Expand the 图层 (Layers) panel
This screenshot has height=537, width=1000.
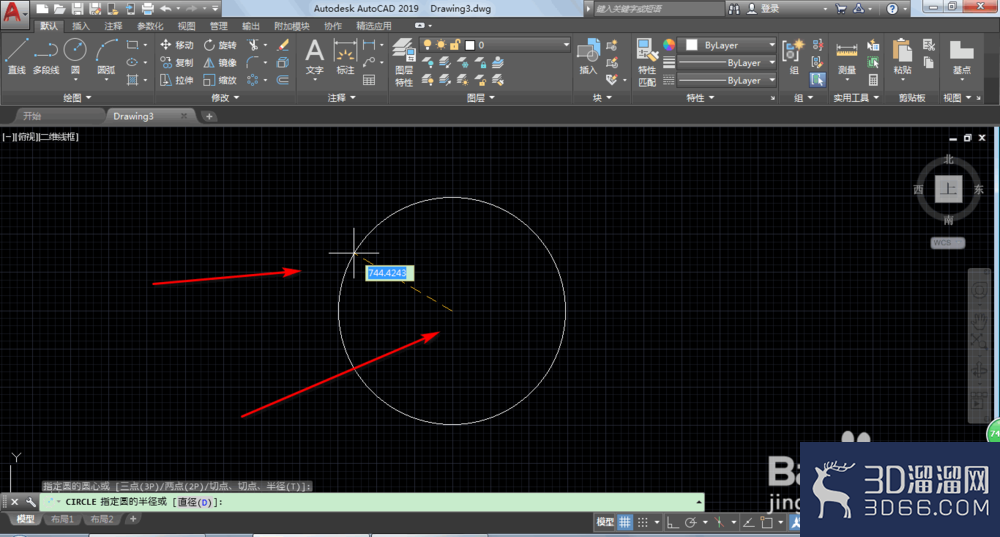(x=480, y=98)
